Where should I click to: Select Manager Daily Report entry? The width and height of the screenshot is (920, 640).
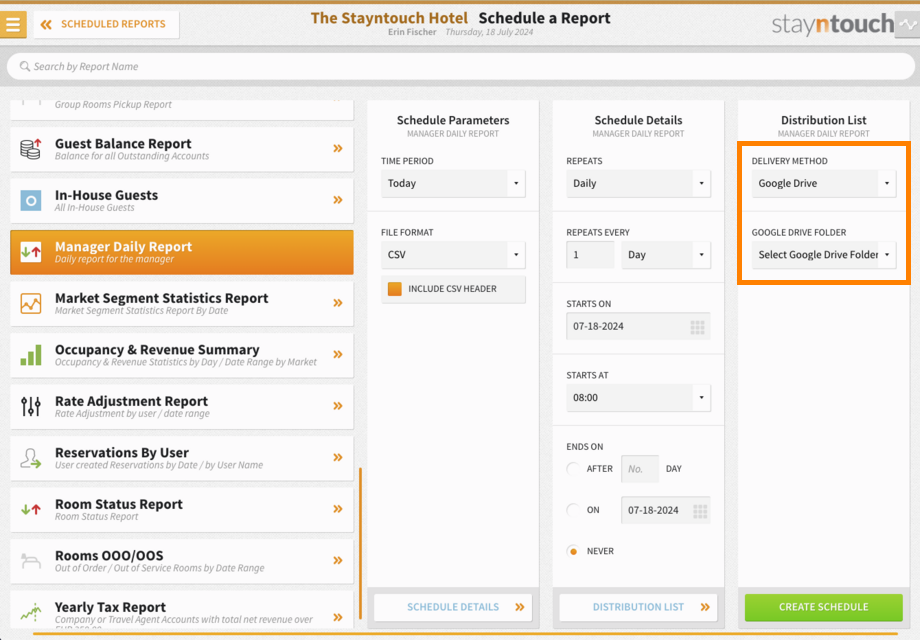[x=182, y=252]
